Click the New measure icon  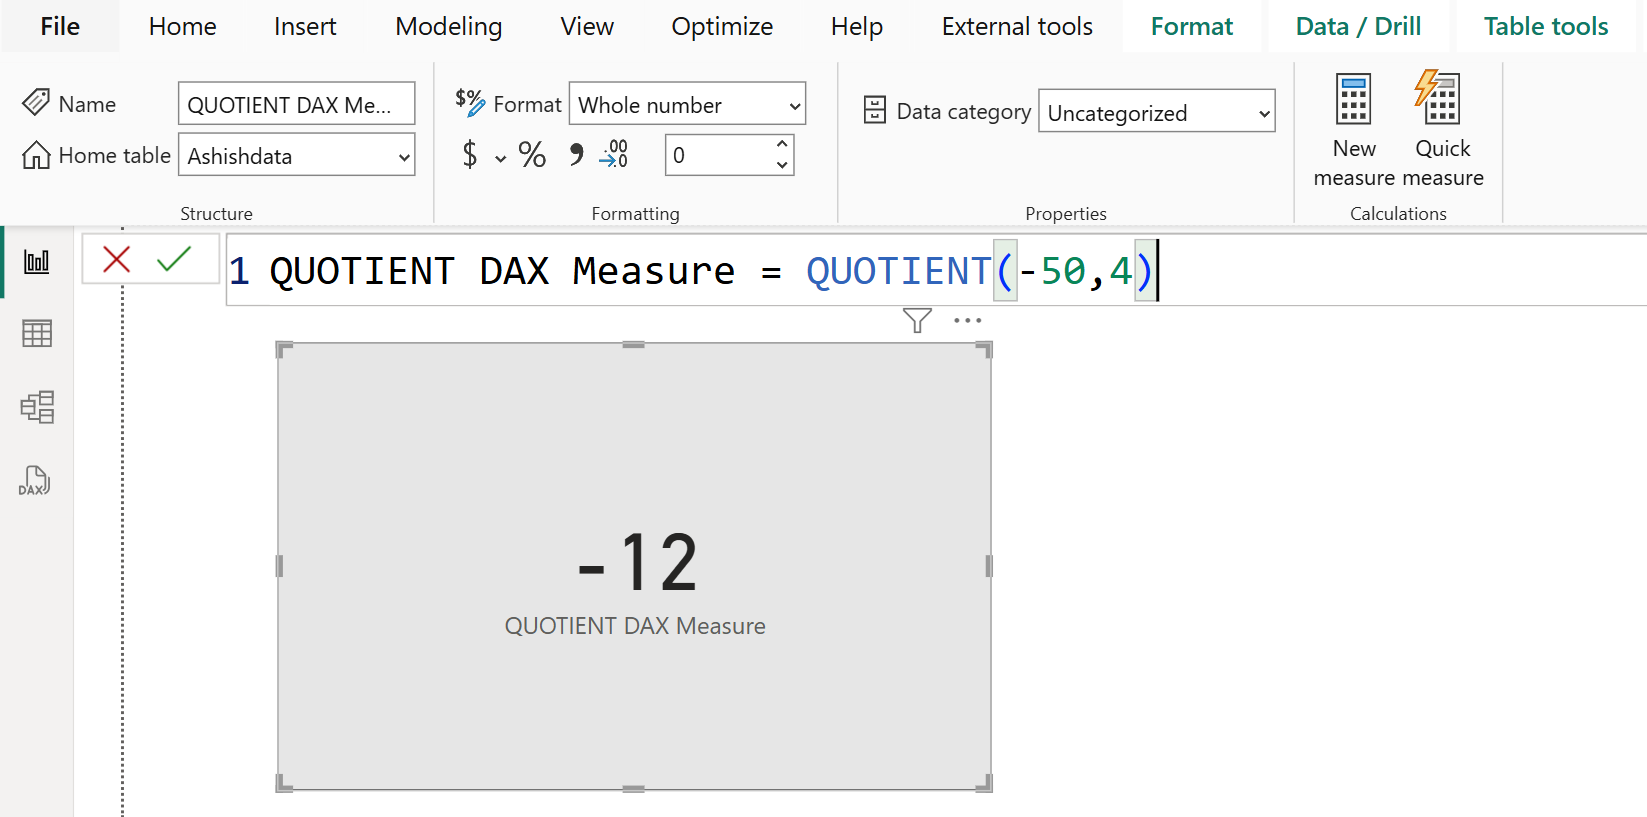point(1353,100)
